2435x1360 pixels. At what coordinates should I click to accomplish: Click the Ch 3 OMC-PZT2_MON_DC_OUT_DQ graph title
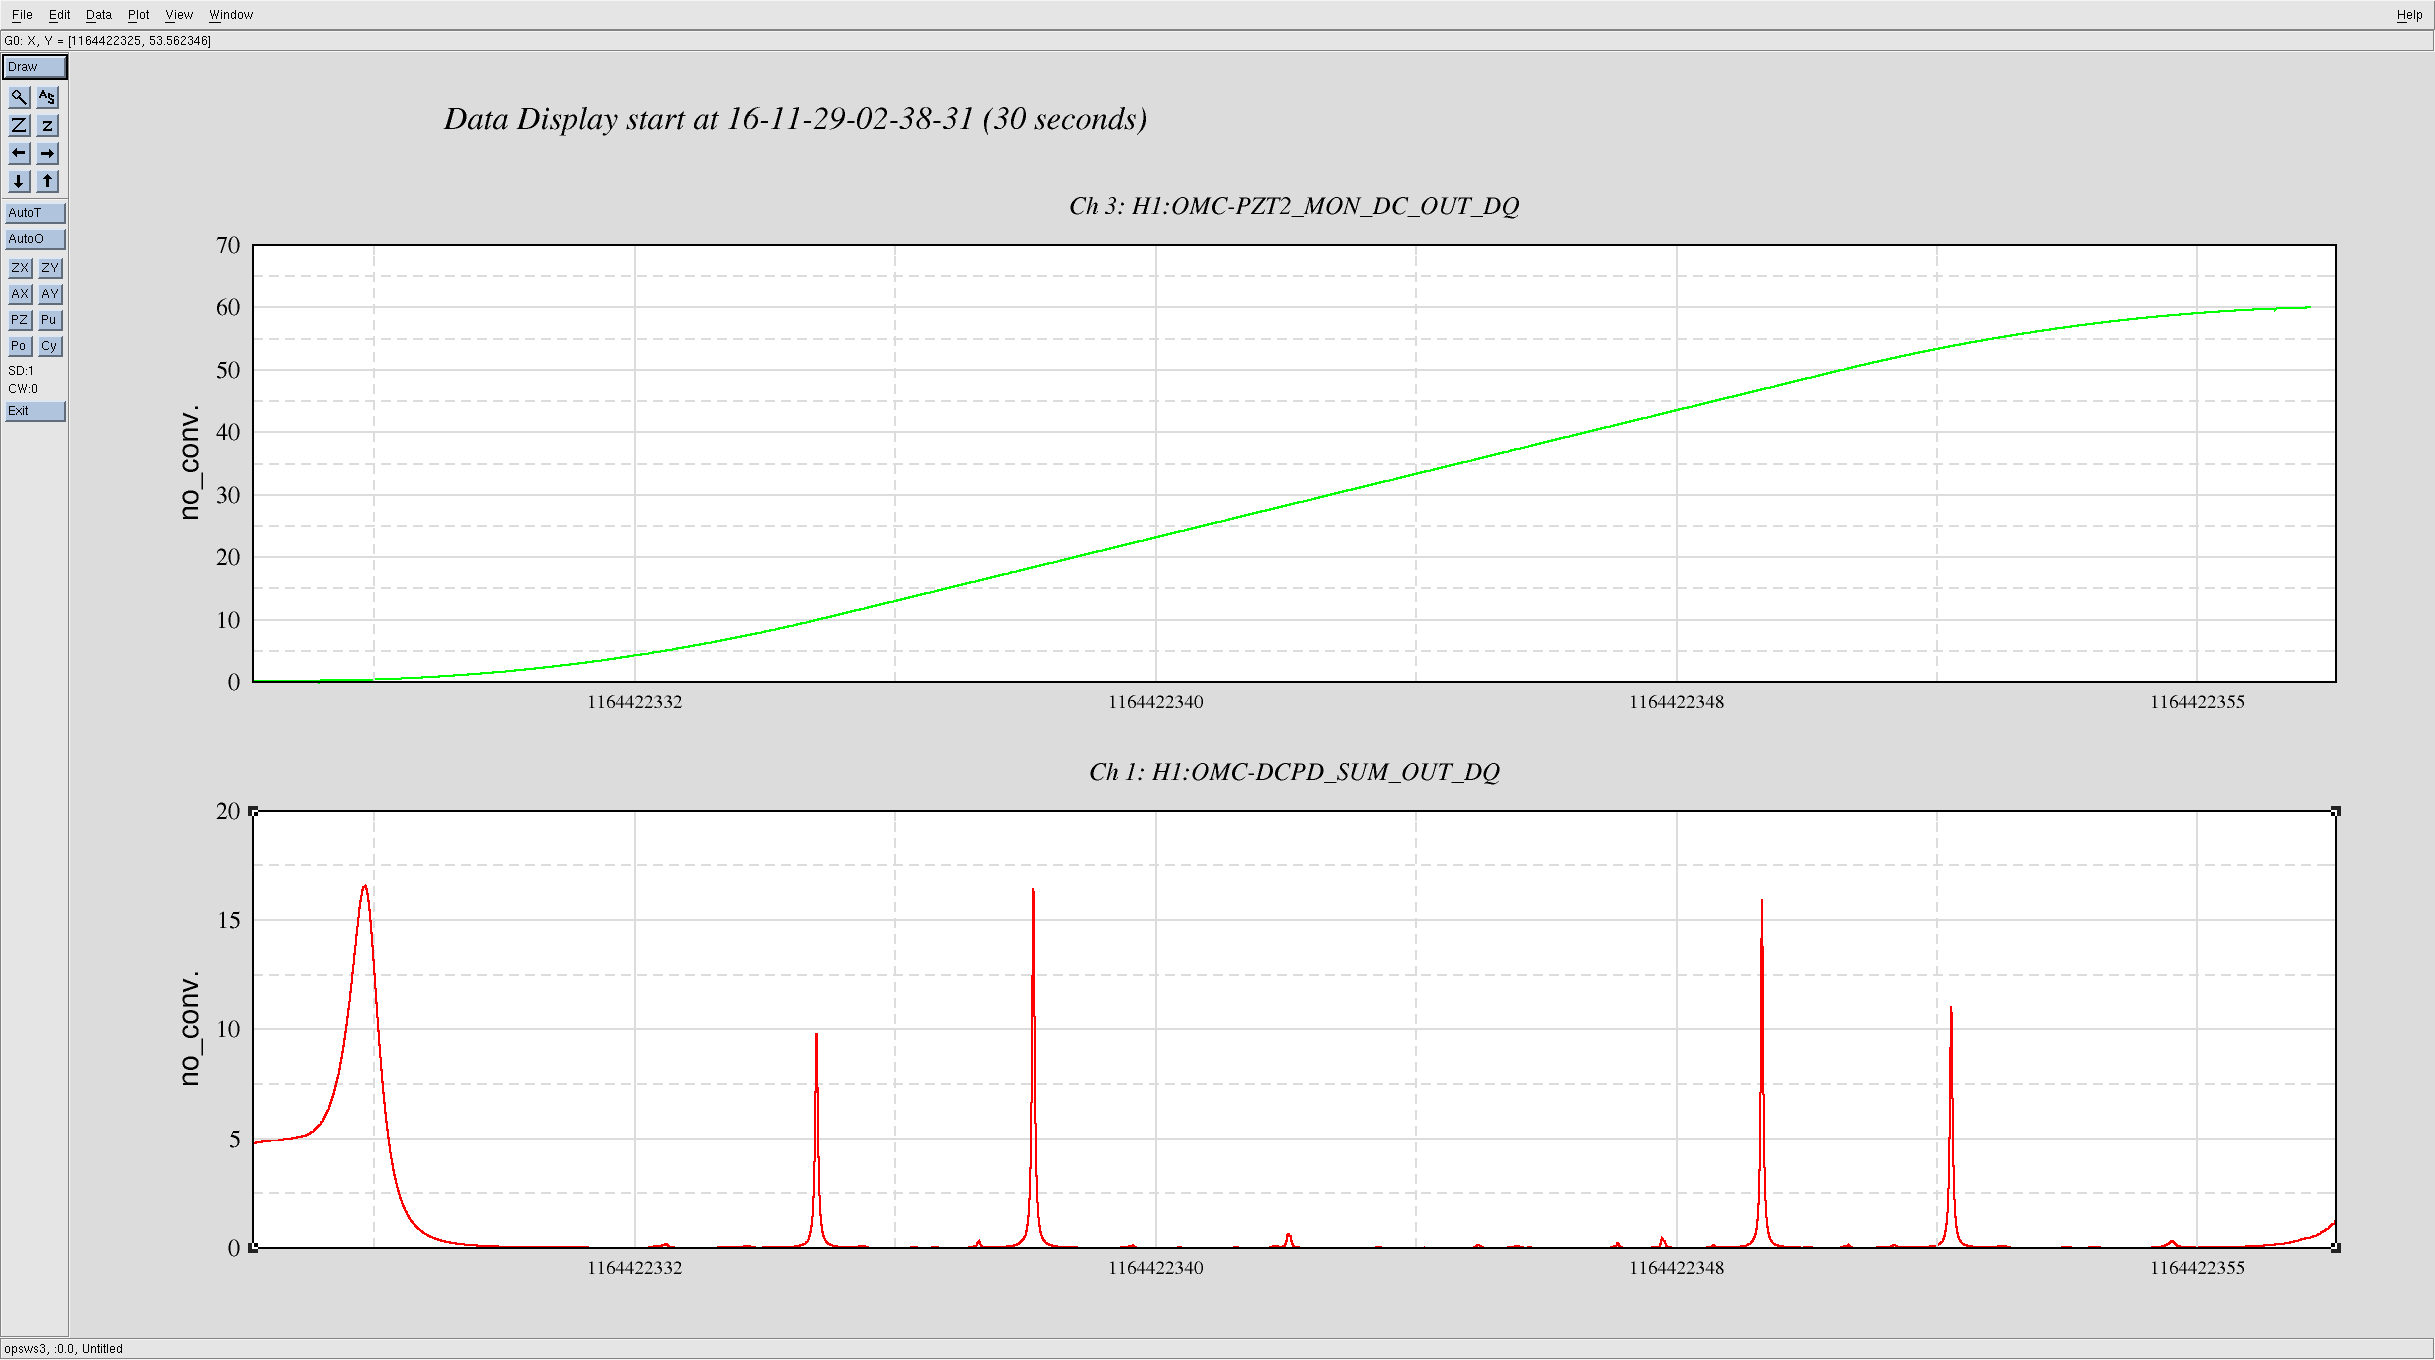click(x=1294, y=206)
